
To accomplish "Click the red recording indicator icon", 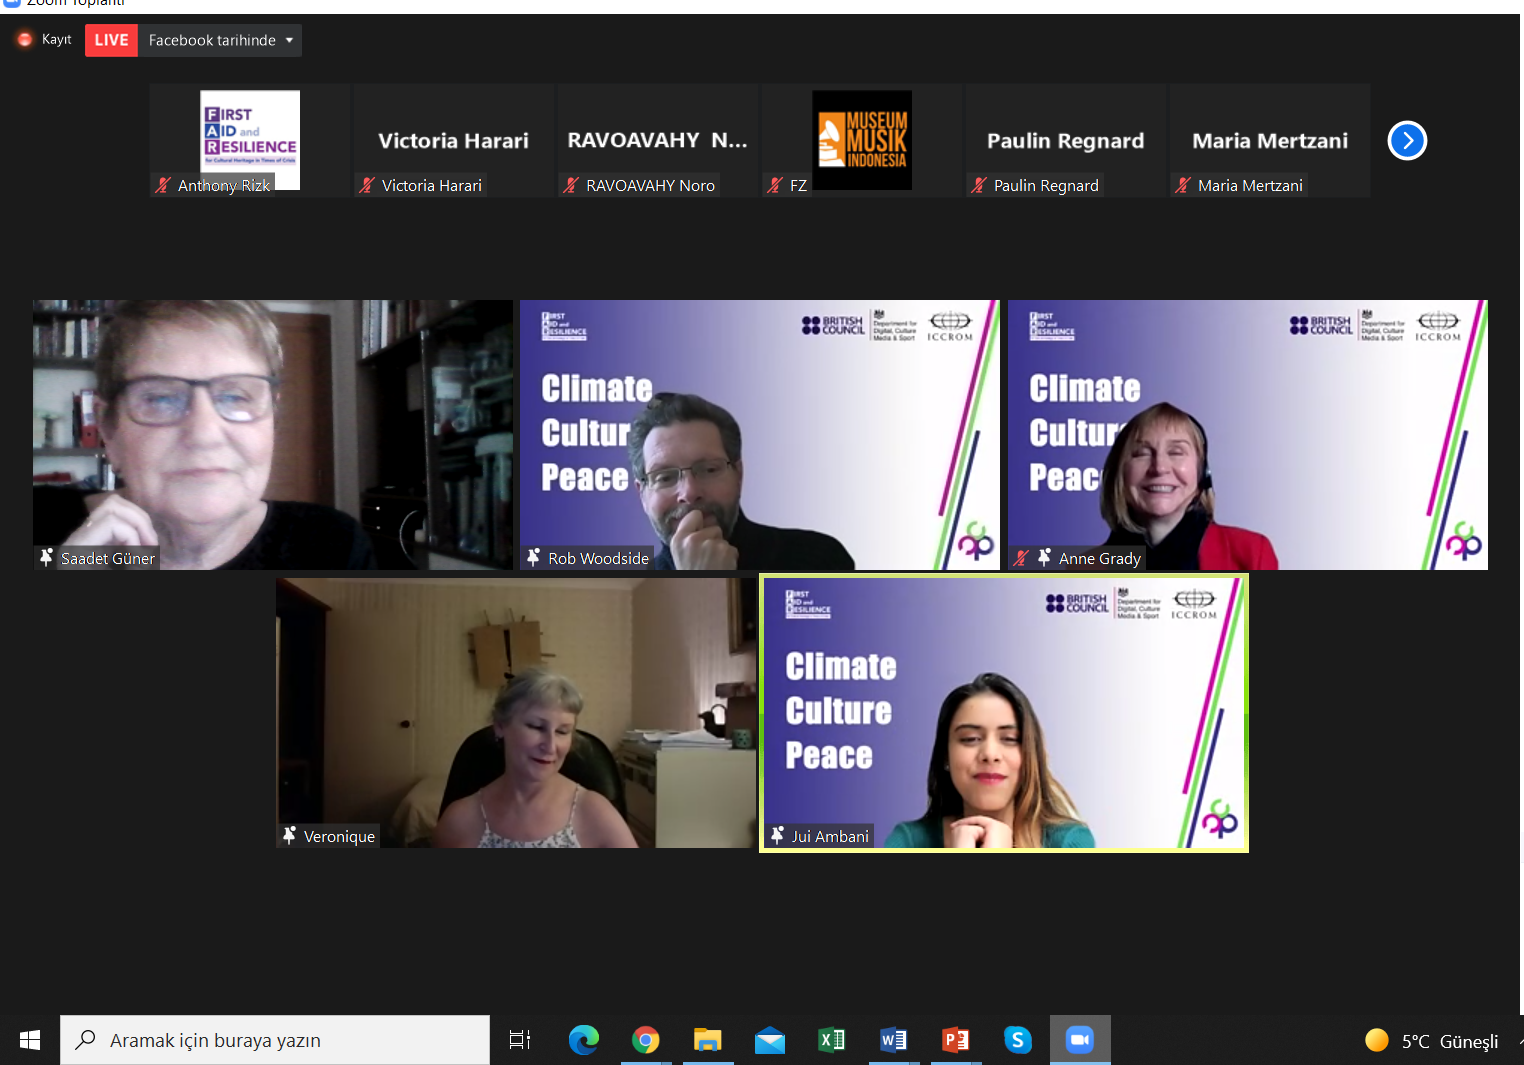I will click(x=25, y=40).
